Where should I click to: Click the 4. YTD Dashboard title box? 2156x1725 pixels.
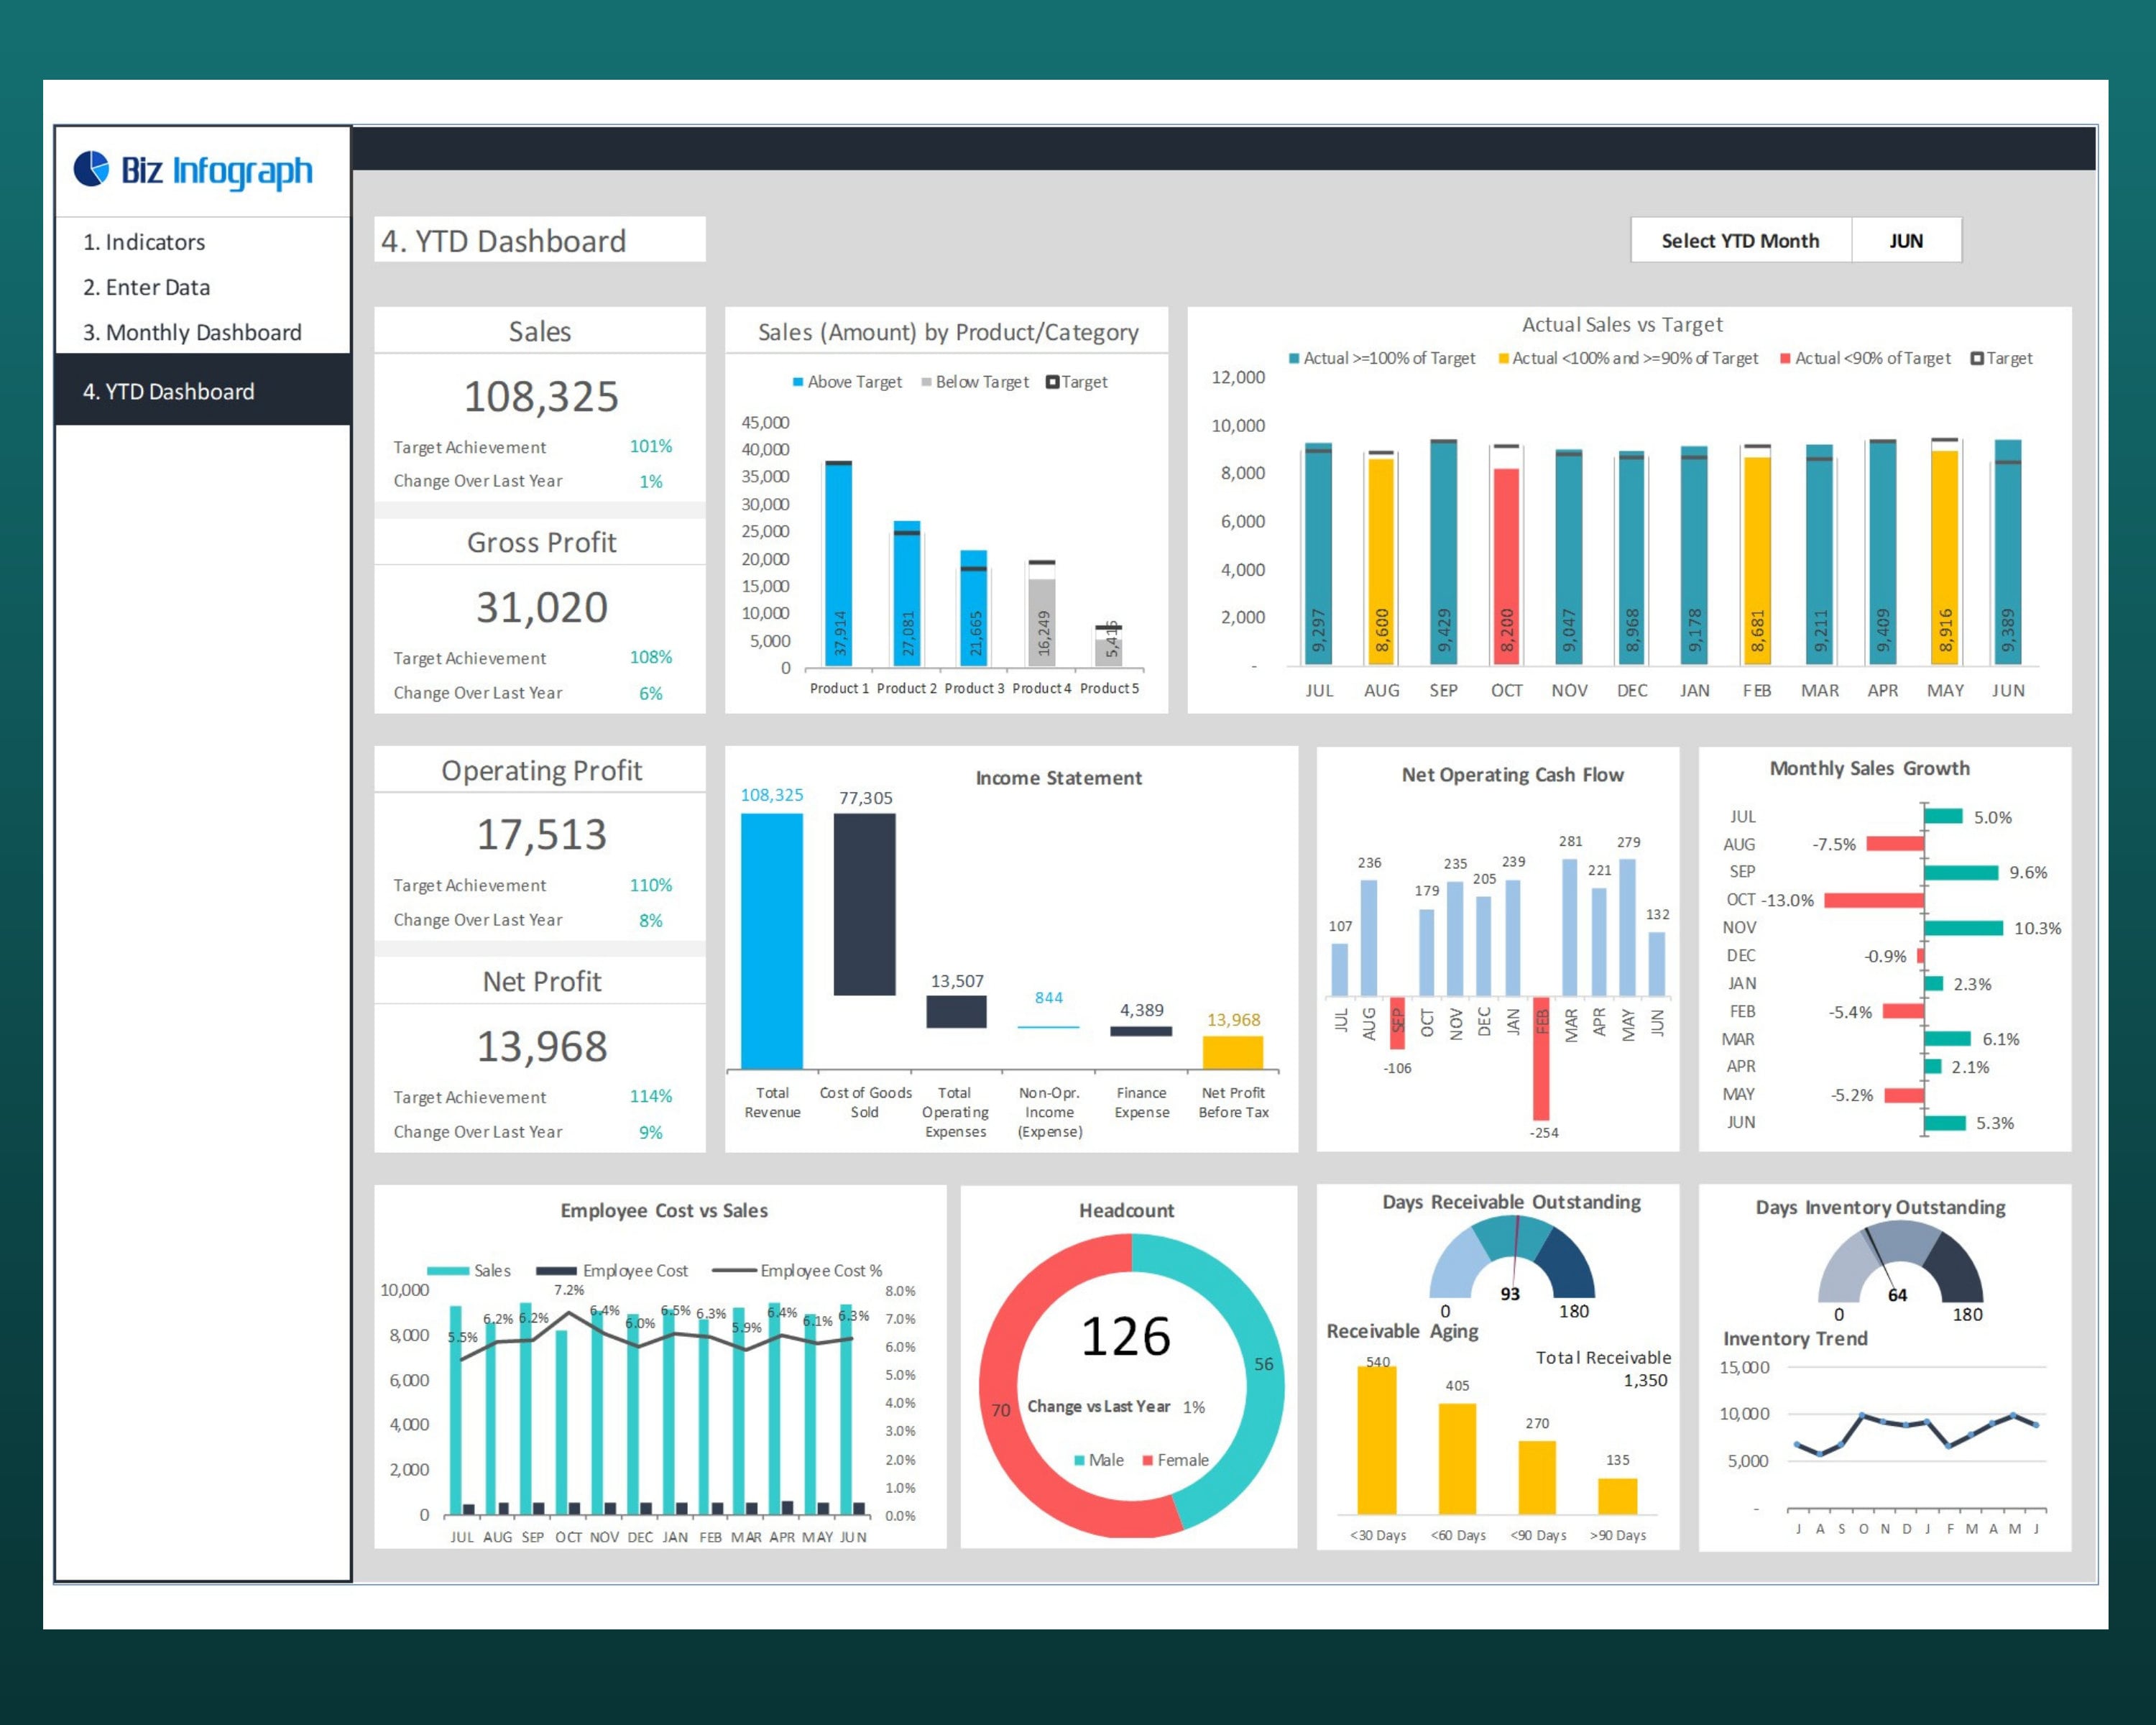coord(540,240)
